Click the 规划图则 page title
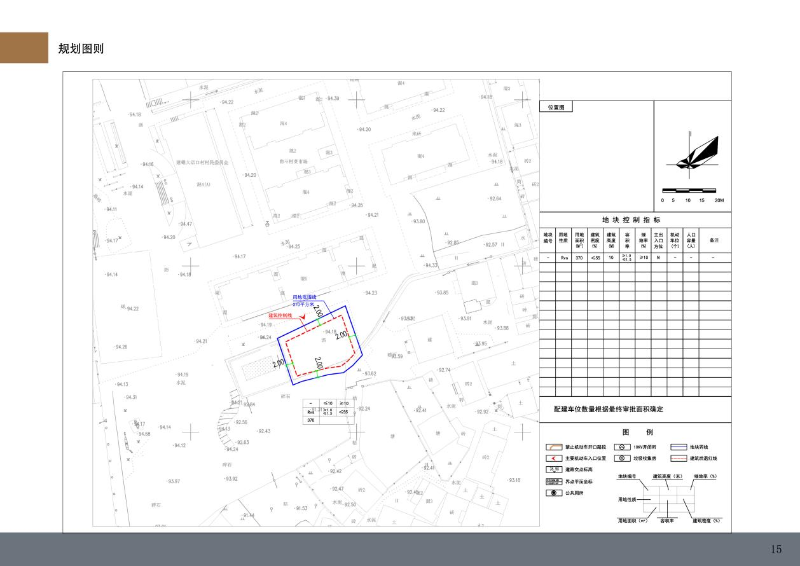800x566 pixels. pyautogui.click(x=81, y=48)
